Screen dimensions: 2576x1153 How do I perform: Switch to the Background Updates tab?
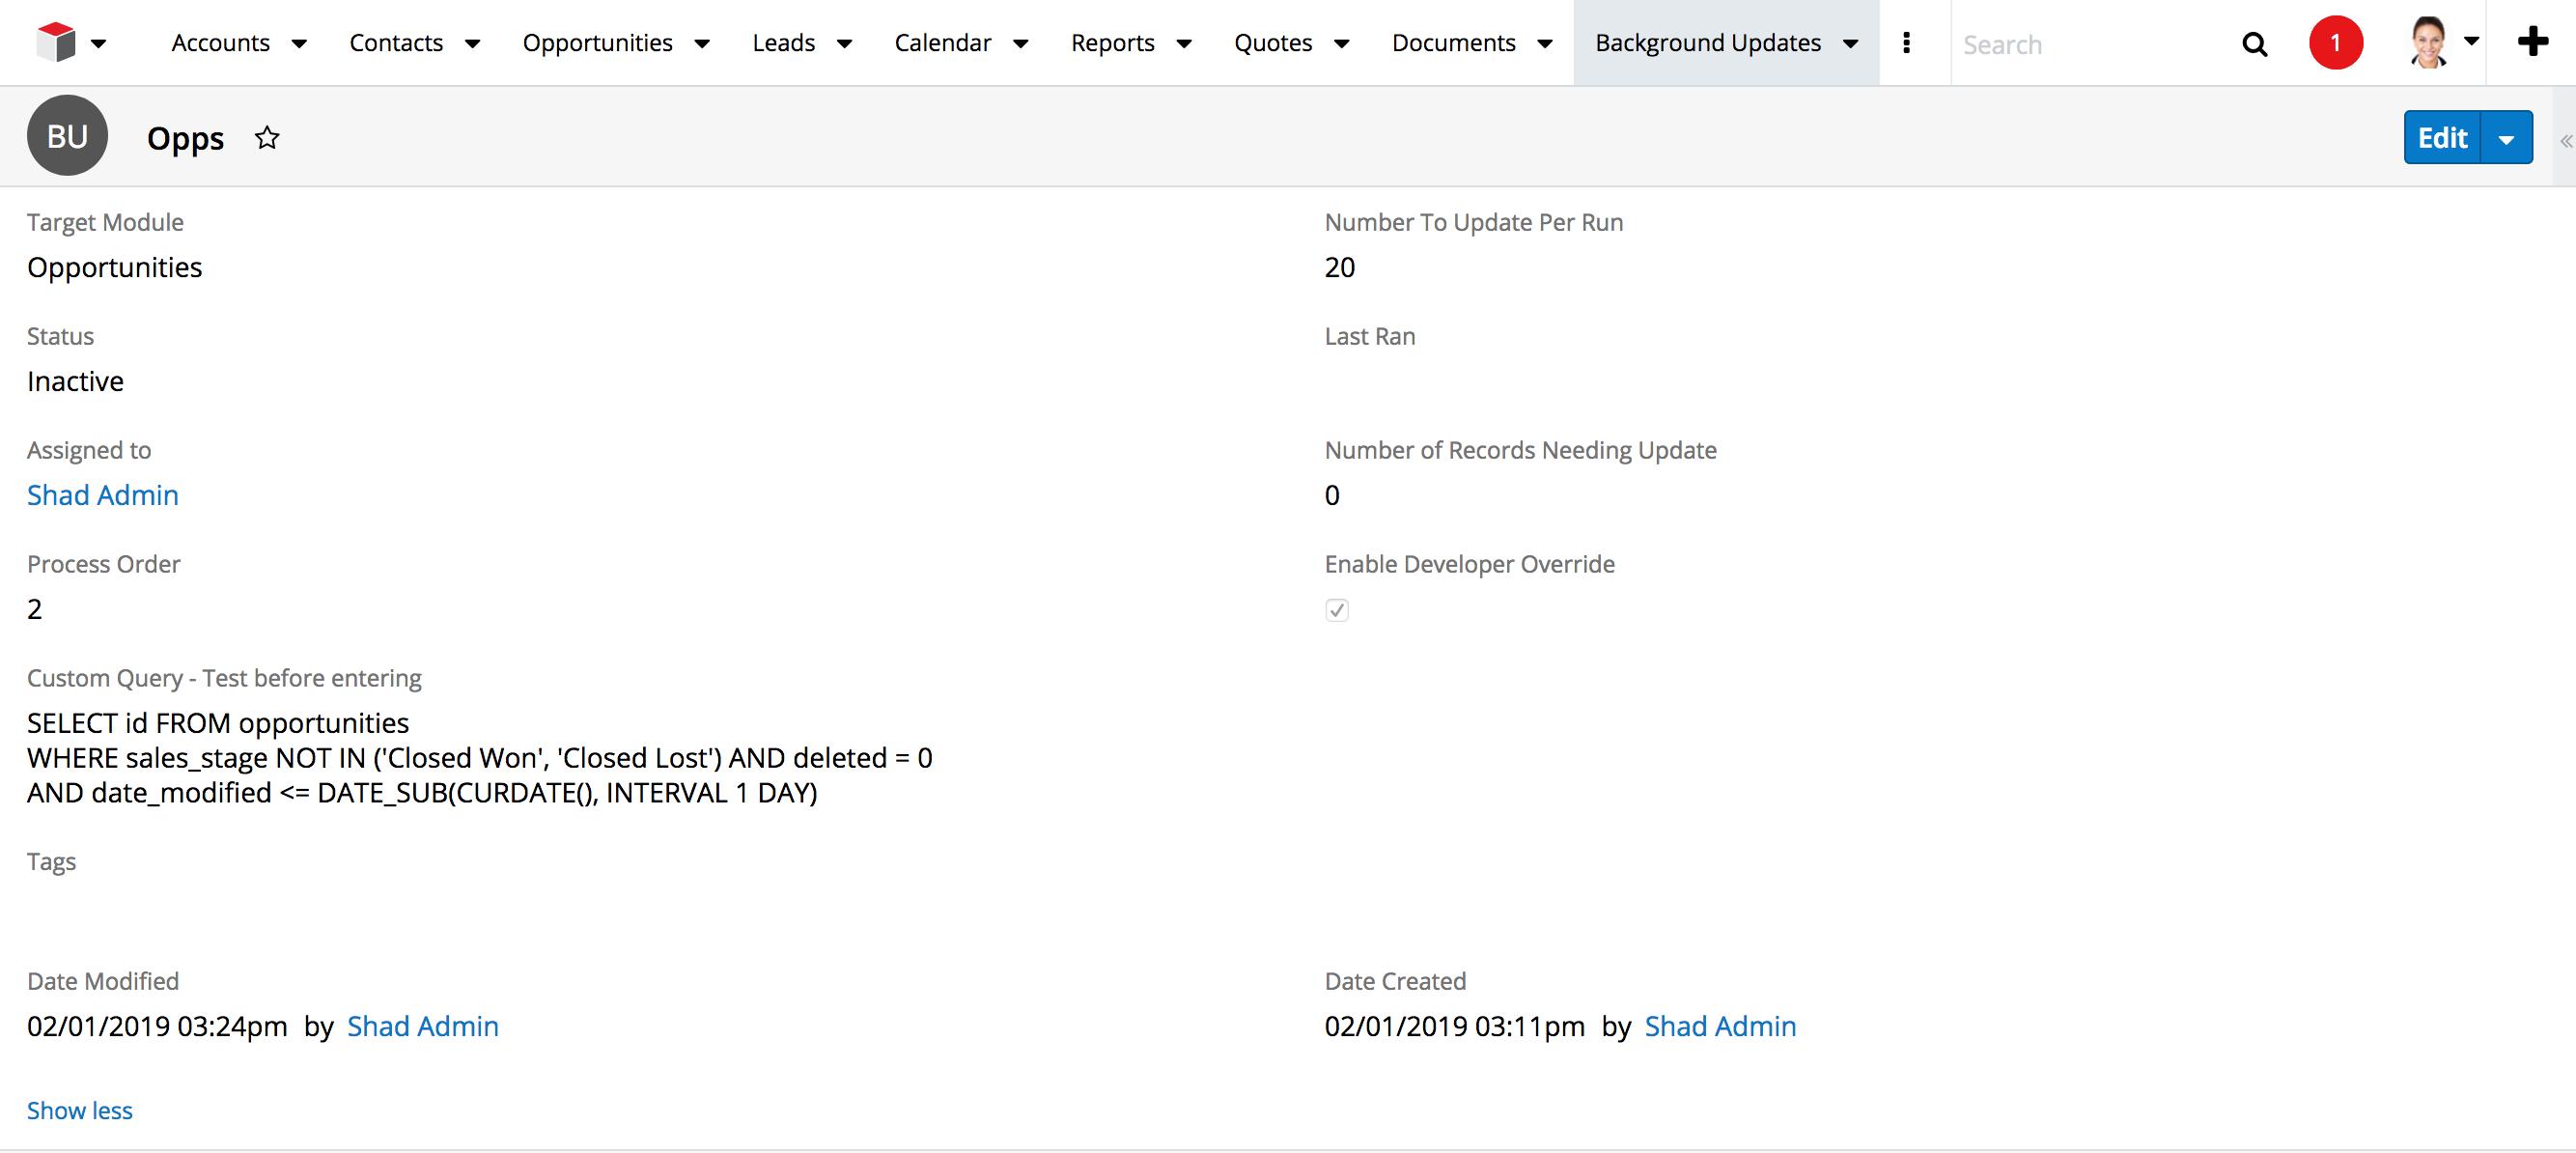coord(1709,42)
